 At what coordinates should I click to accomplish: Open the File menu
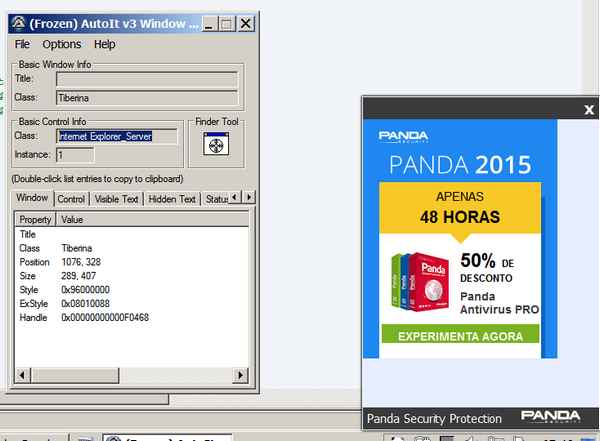pos(22,44)
